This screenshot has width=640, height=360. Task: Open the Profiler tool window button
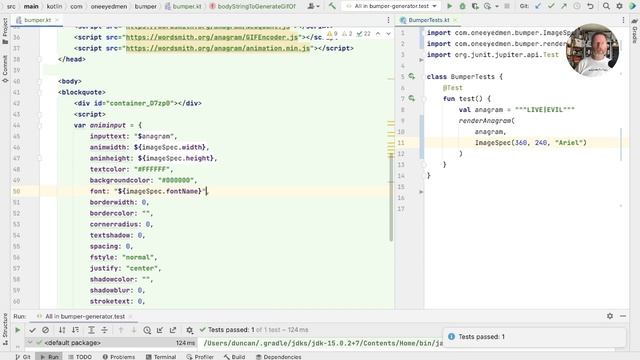coord(200,357)
